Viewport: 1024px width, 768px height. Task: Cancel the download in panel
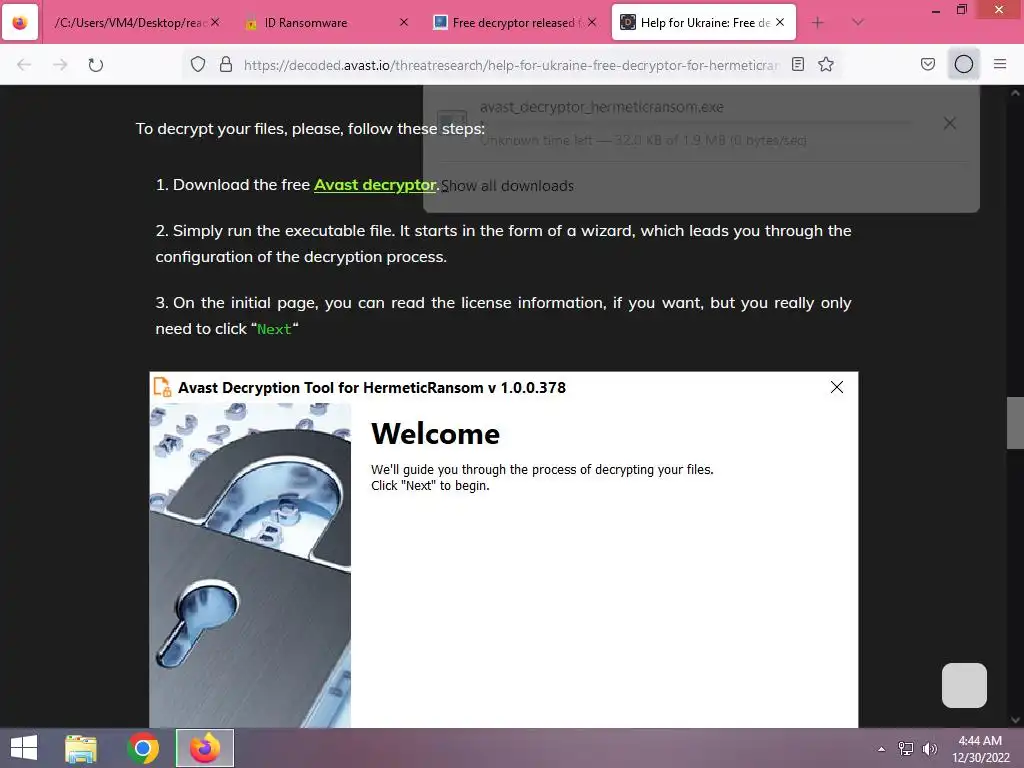pos(950,123)
